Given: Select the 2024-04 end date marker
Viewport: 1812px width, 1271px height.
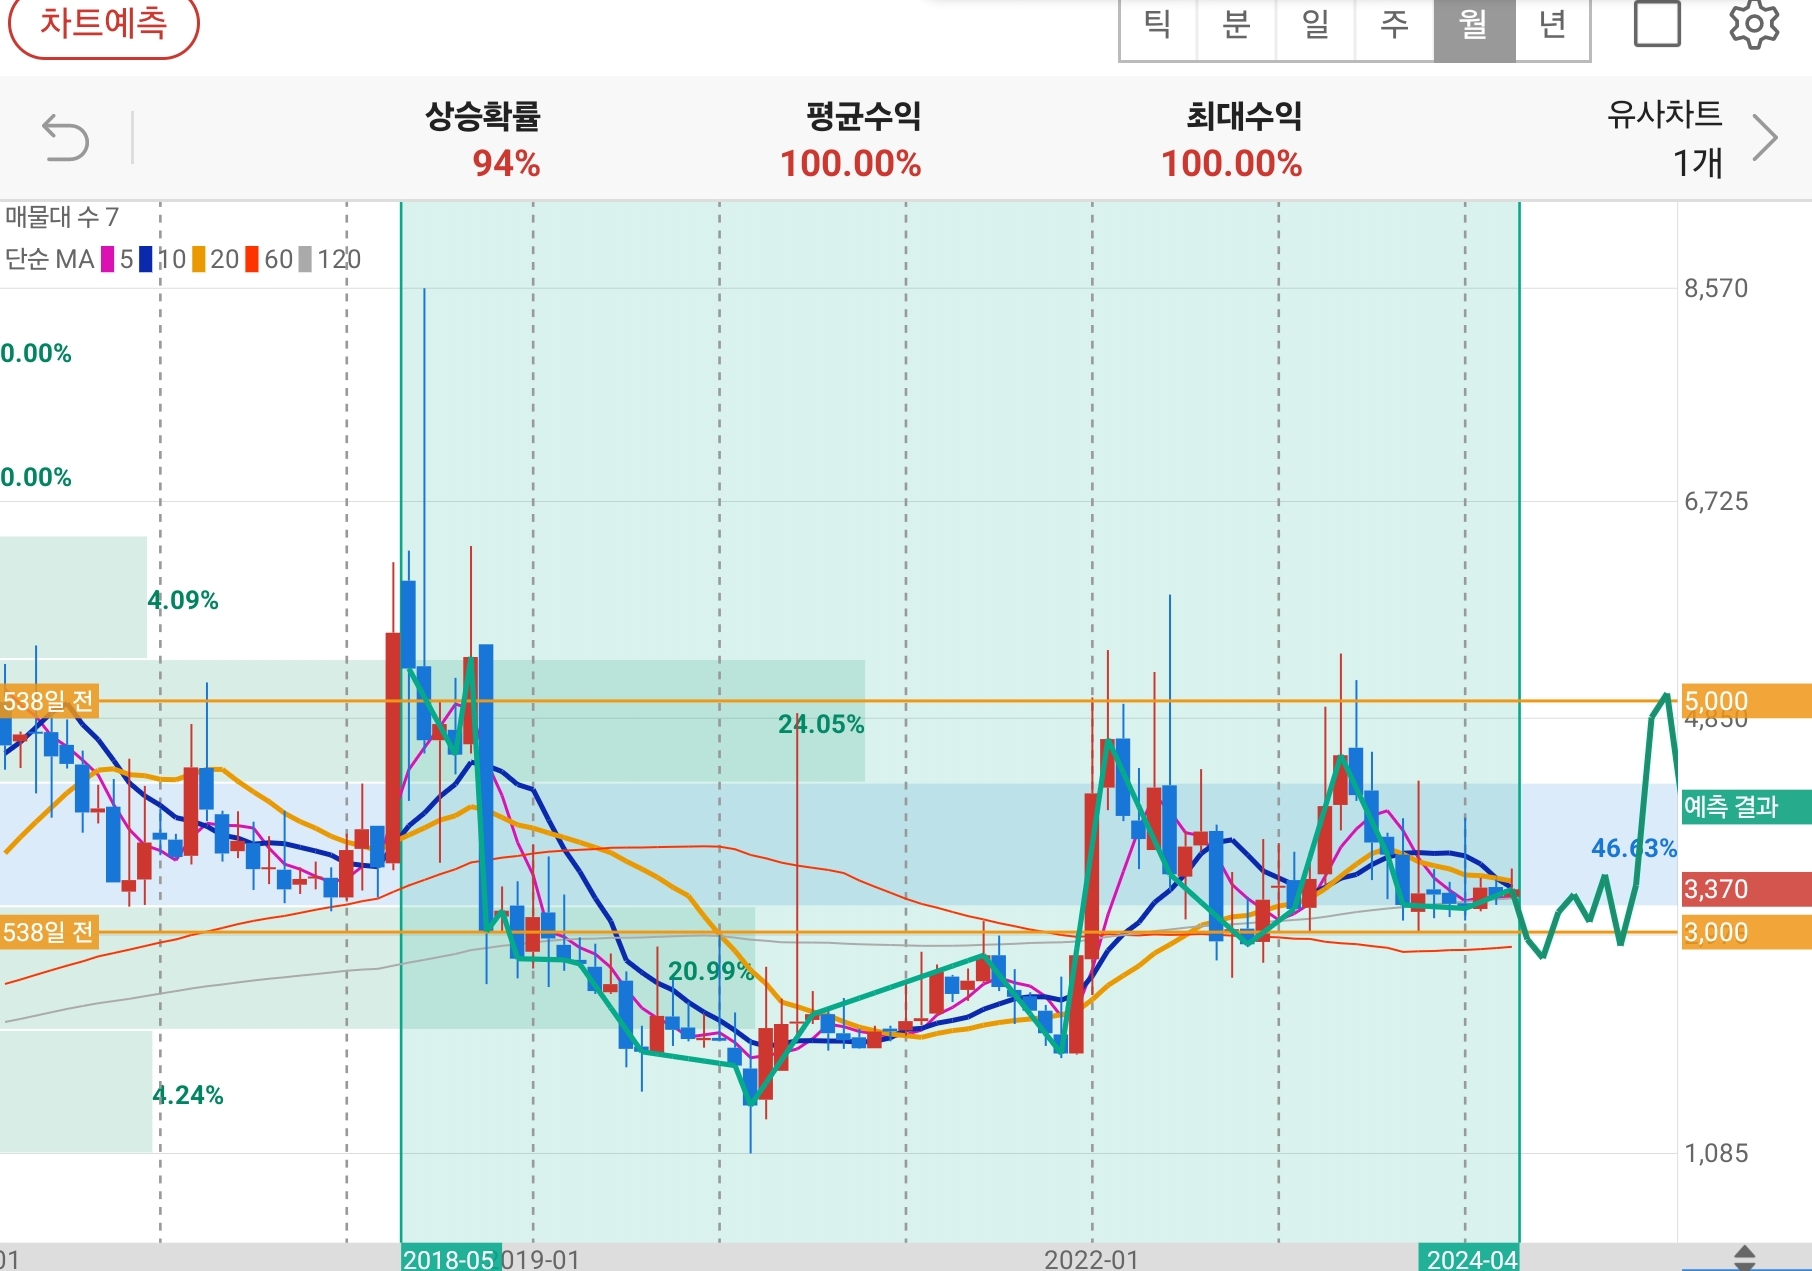Looking at the screenshot, I should point(1470,1258).
